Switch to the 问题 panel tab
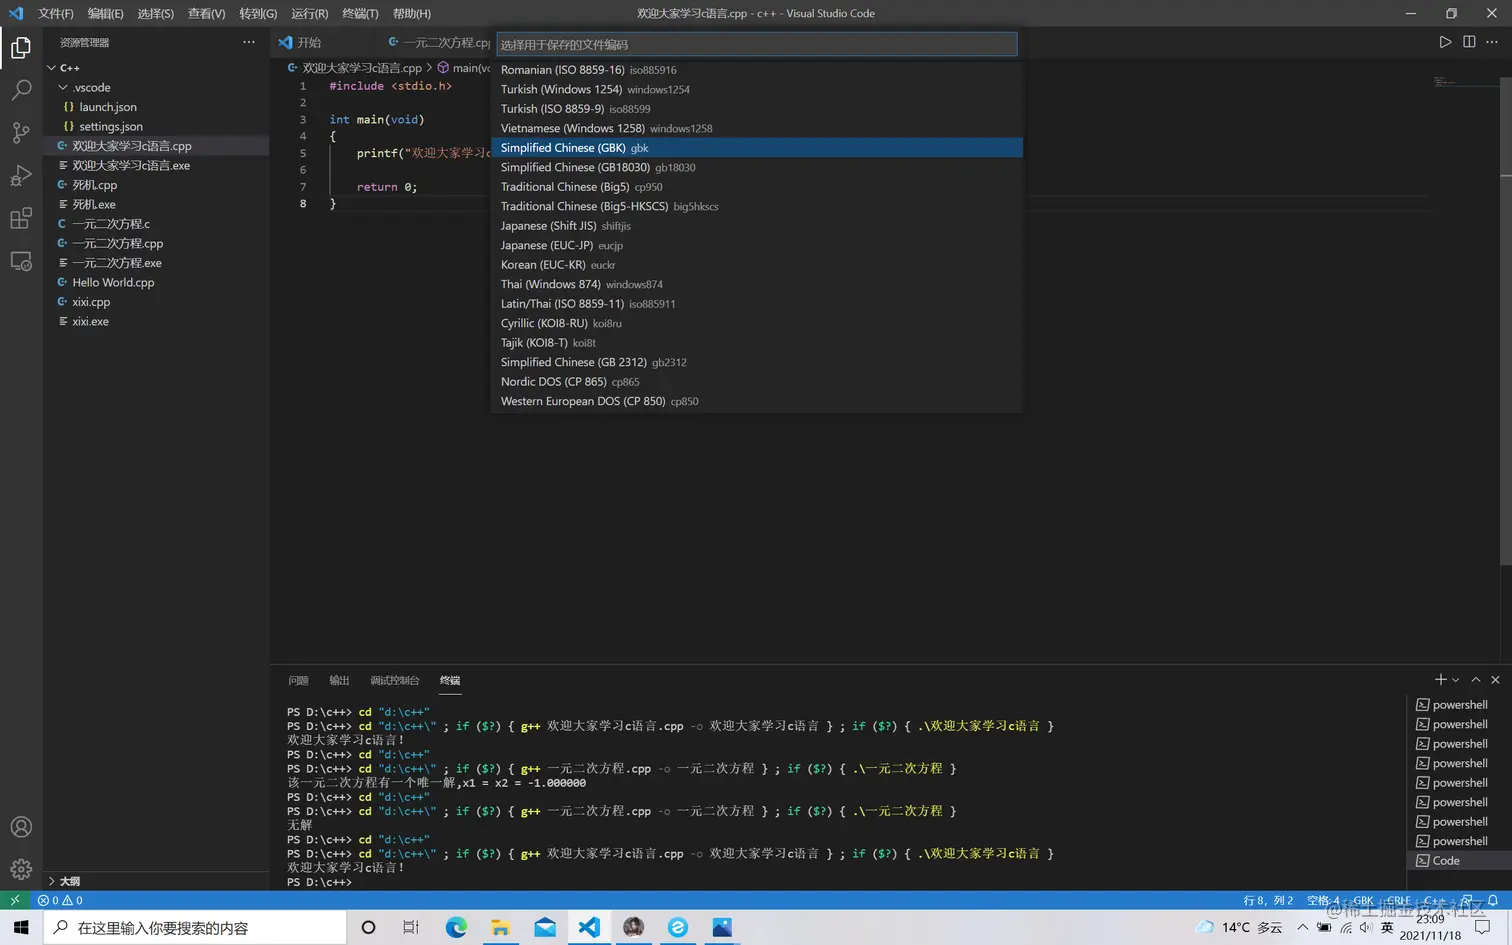The height and width of the screenshot is (945, 1512). (298, 680)
